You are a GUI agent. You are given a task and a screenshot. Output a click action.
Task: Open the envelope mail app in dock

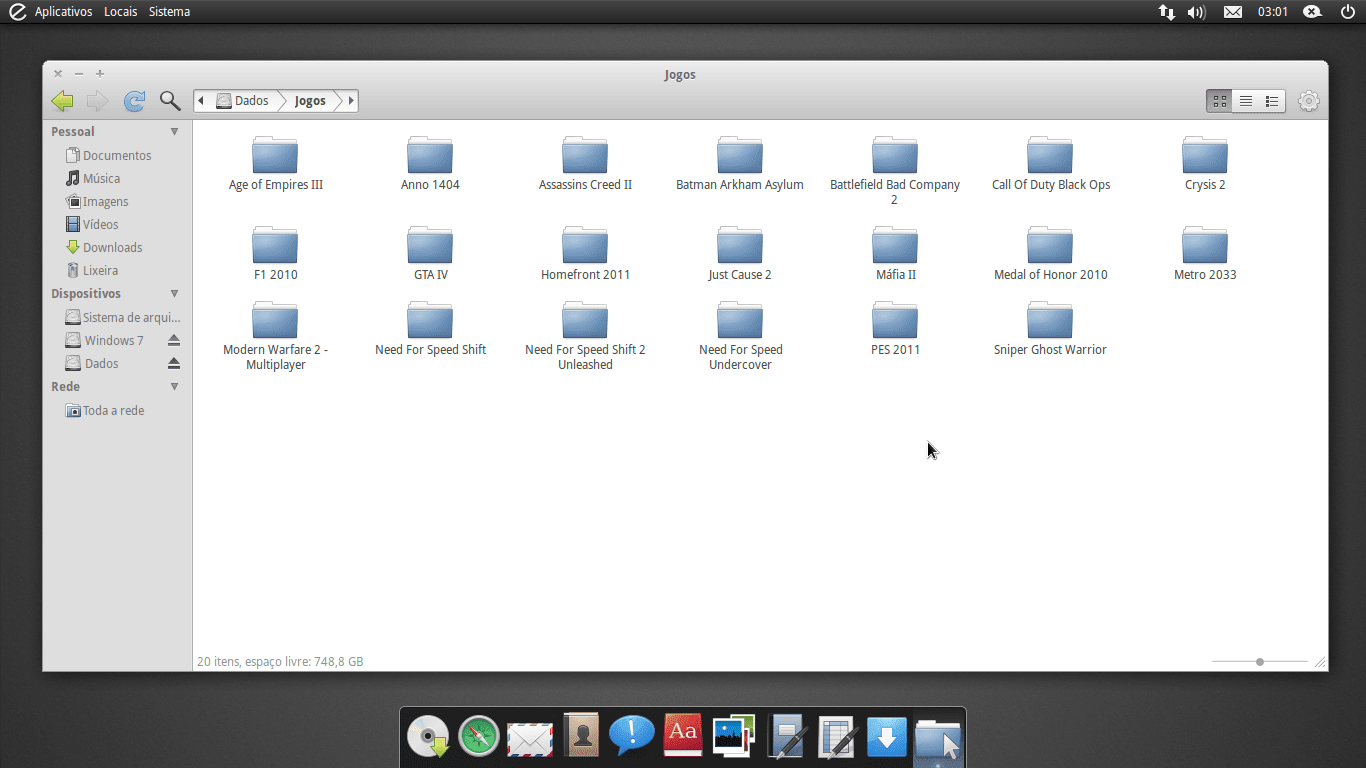click(530, 739)
